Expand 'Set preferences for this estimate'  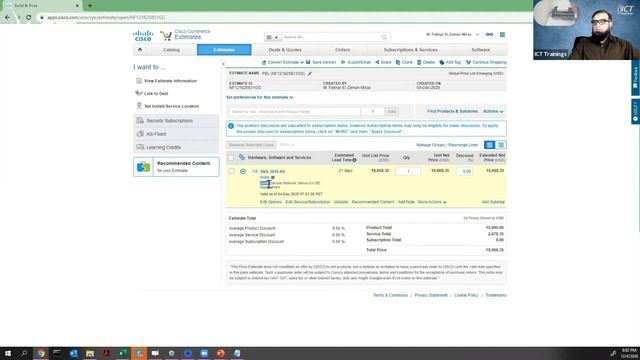pos(260,98)
